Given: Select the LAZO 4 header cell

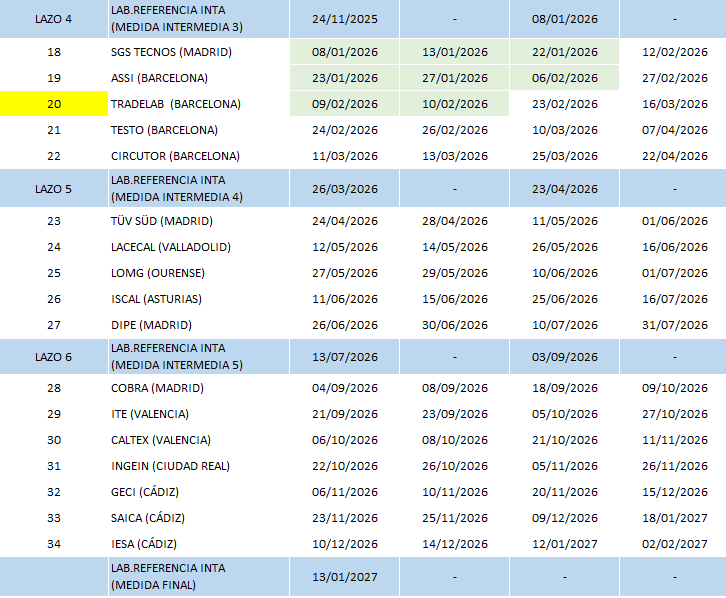Looking at the screenshot, I should click(x=54, y=19).
